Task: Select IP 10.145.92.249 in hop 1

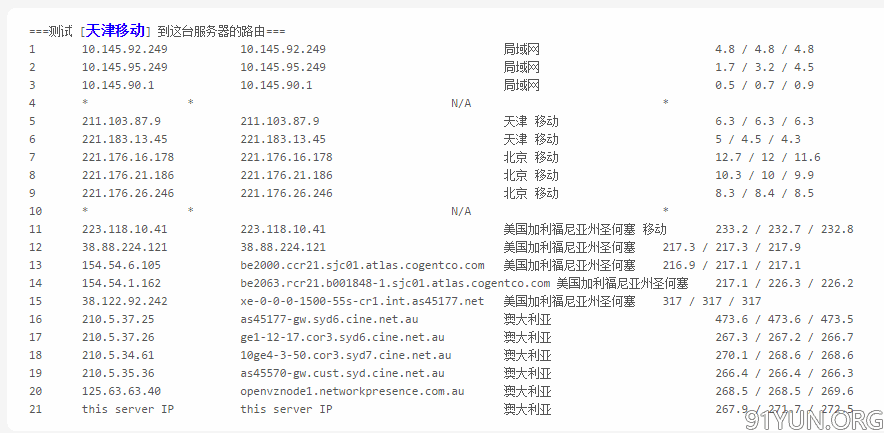Action: (125, 49)
